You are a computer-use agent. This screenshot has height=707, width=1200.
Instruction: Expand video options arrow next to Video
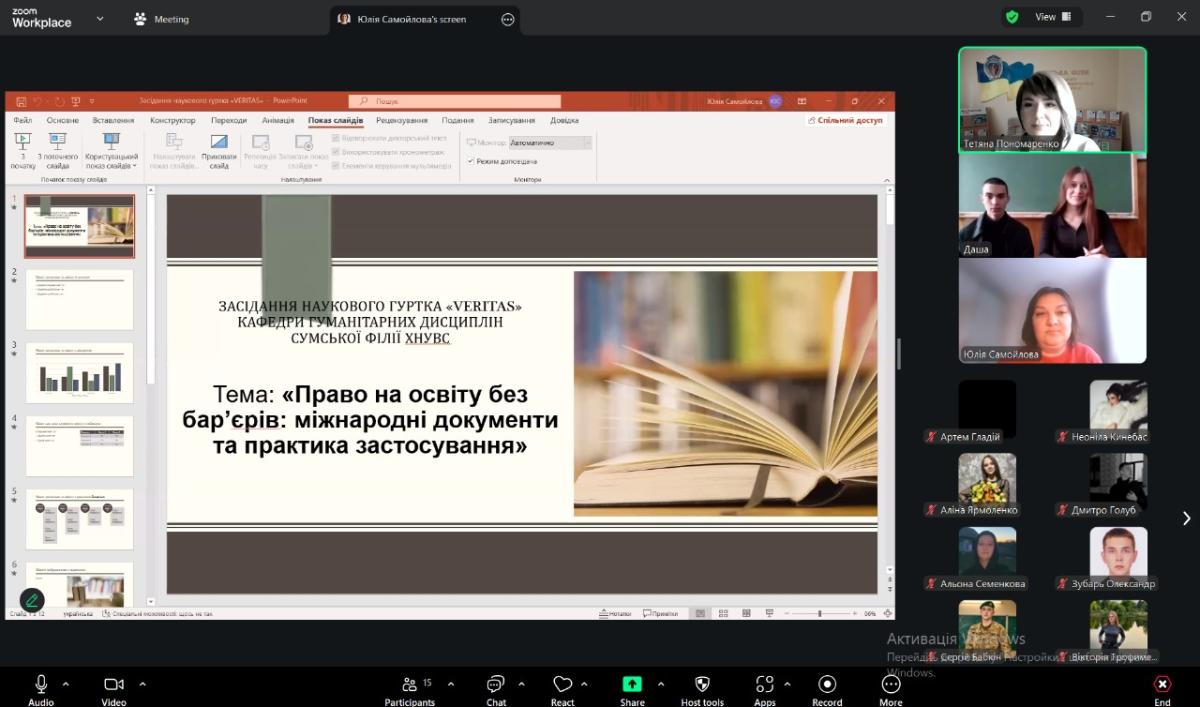pyautogui.click(x=142, y=684)
